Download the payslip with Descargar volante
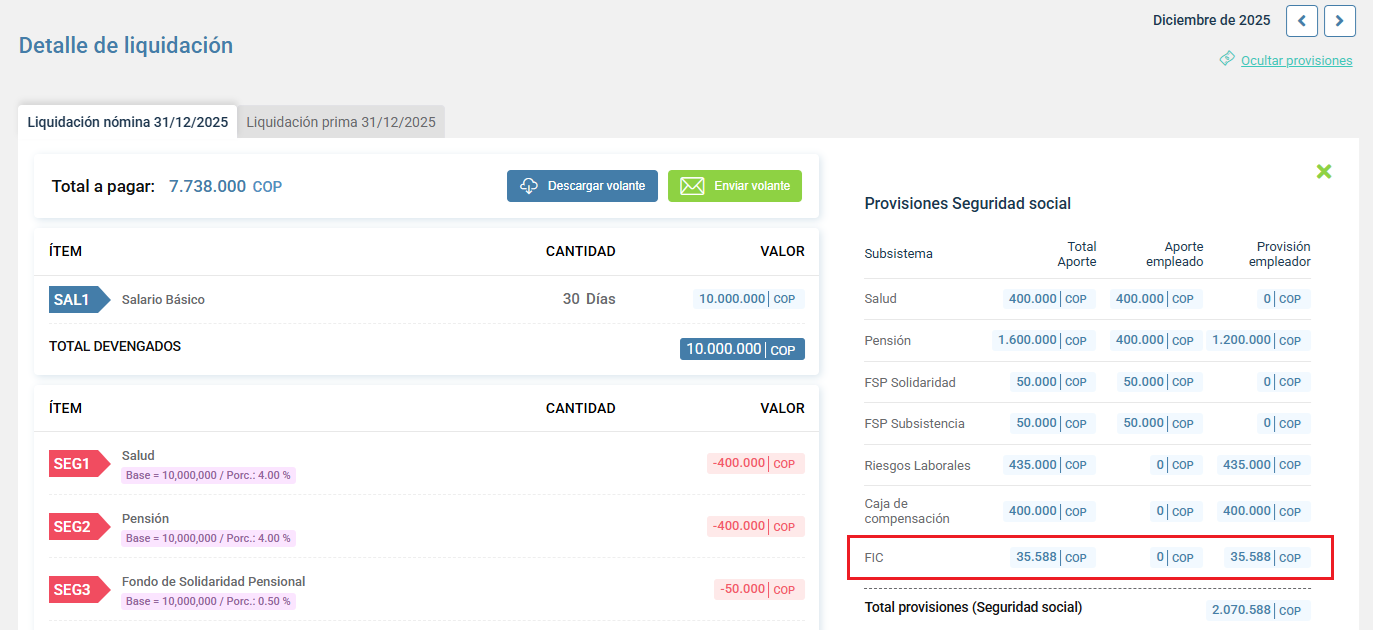 [582, 186]
